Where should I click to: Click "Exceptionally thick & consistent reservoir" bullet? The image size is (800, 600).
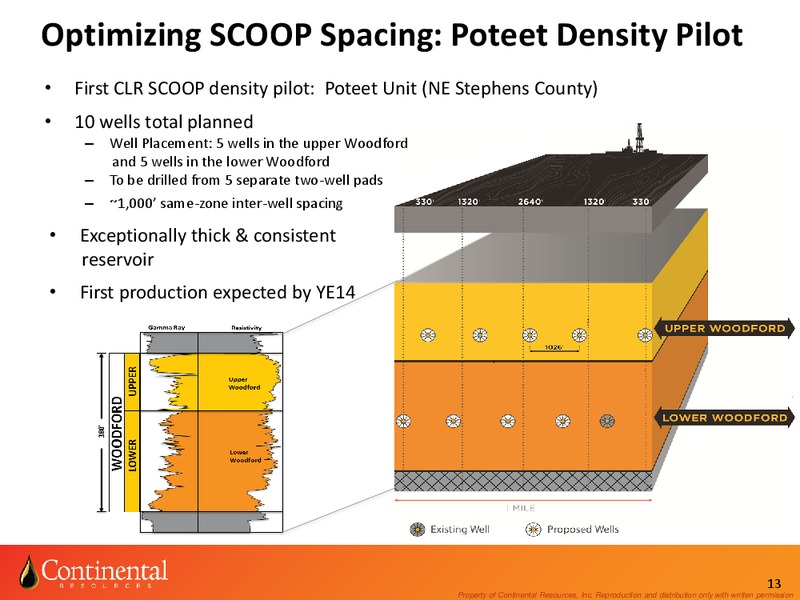point(208,247)
